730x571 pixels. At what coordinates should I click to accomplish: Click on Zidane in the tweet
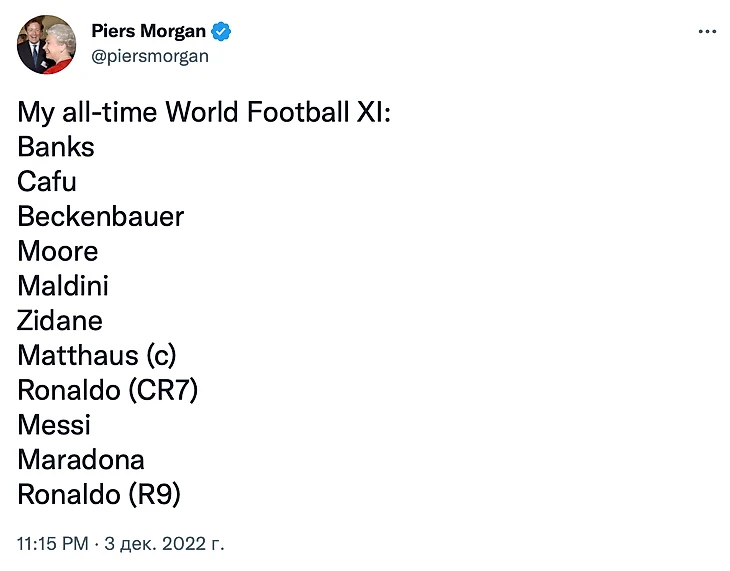[x=60, y=321]
